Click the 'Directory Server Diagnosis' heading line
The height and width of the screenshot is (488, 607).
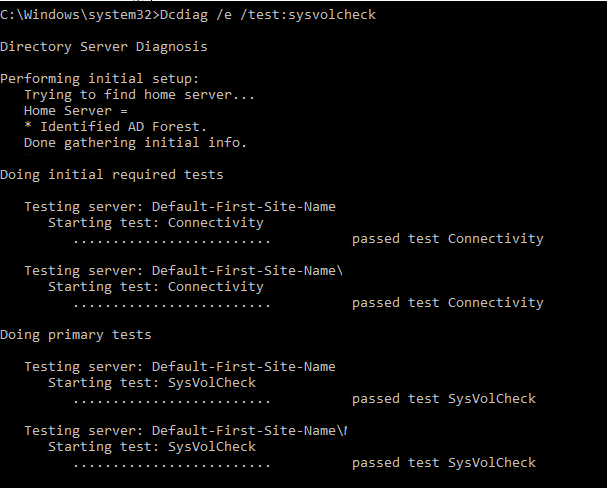(104, 47)
